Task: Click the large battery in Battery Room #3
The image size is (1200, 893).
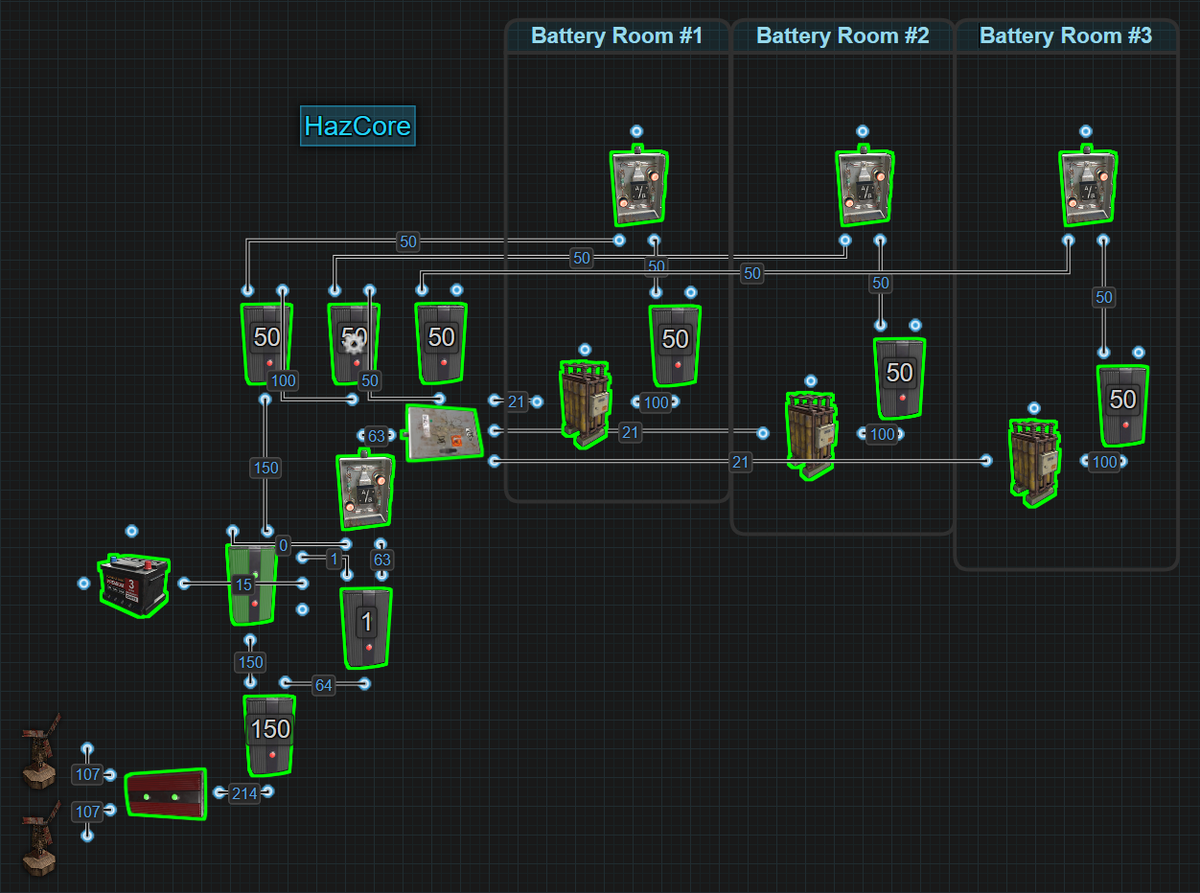Action: pos(1034,462)
